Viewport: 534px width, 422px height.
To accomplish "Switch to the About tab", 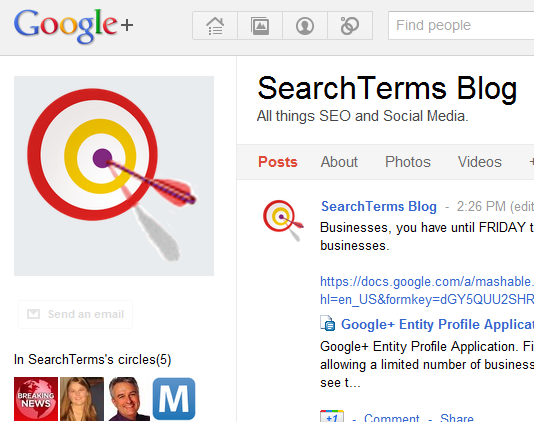I will tap(339, 162).
